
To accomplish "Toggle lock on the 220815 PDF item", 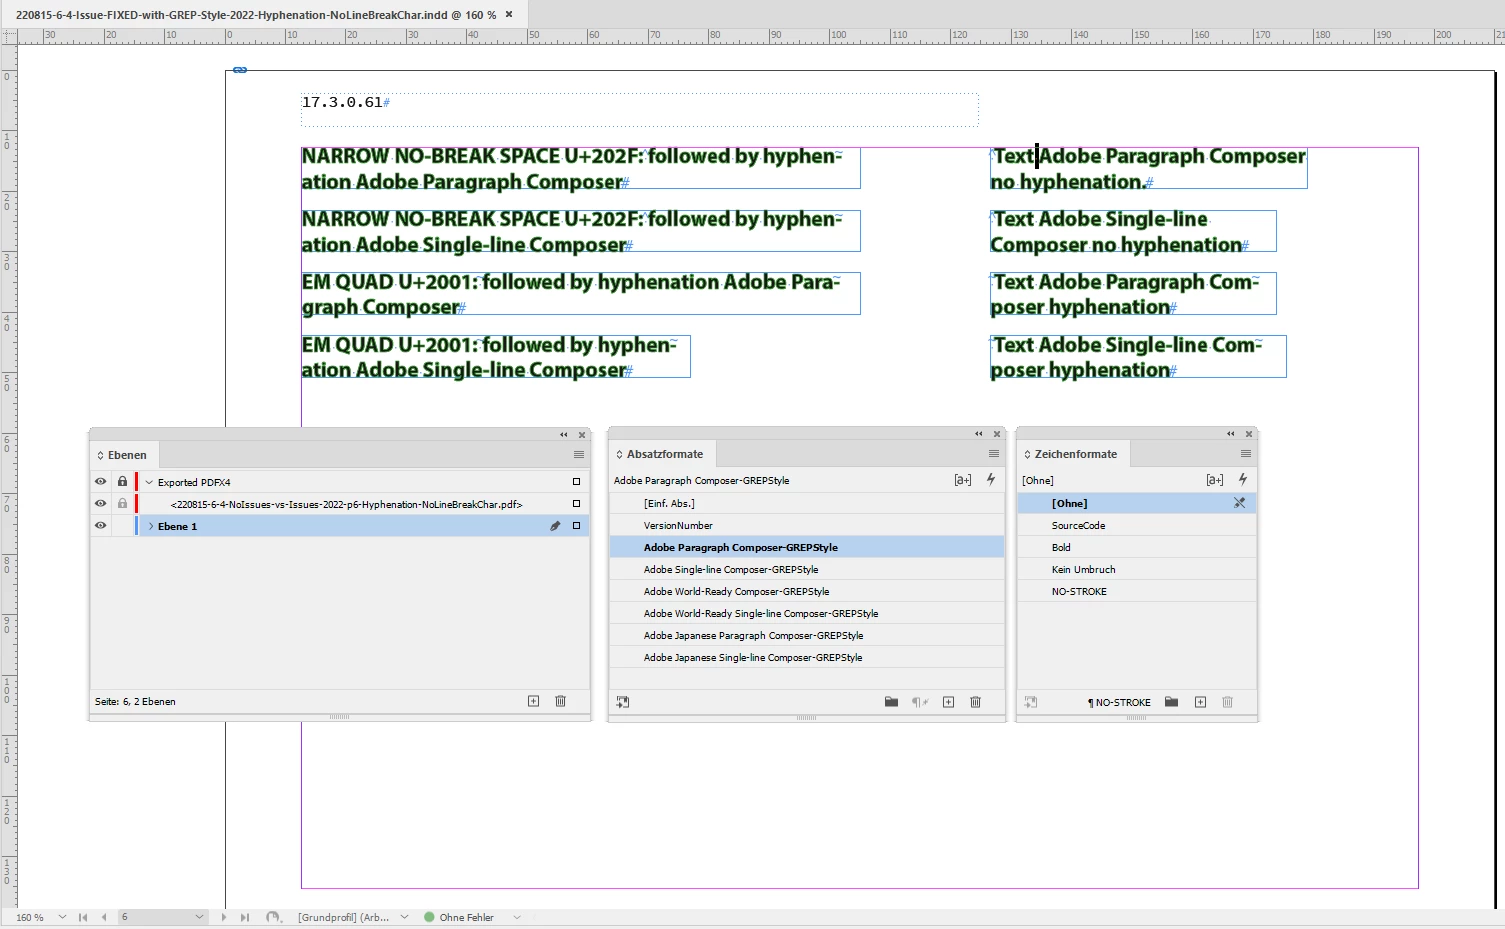I will (x=122, y=504).
